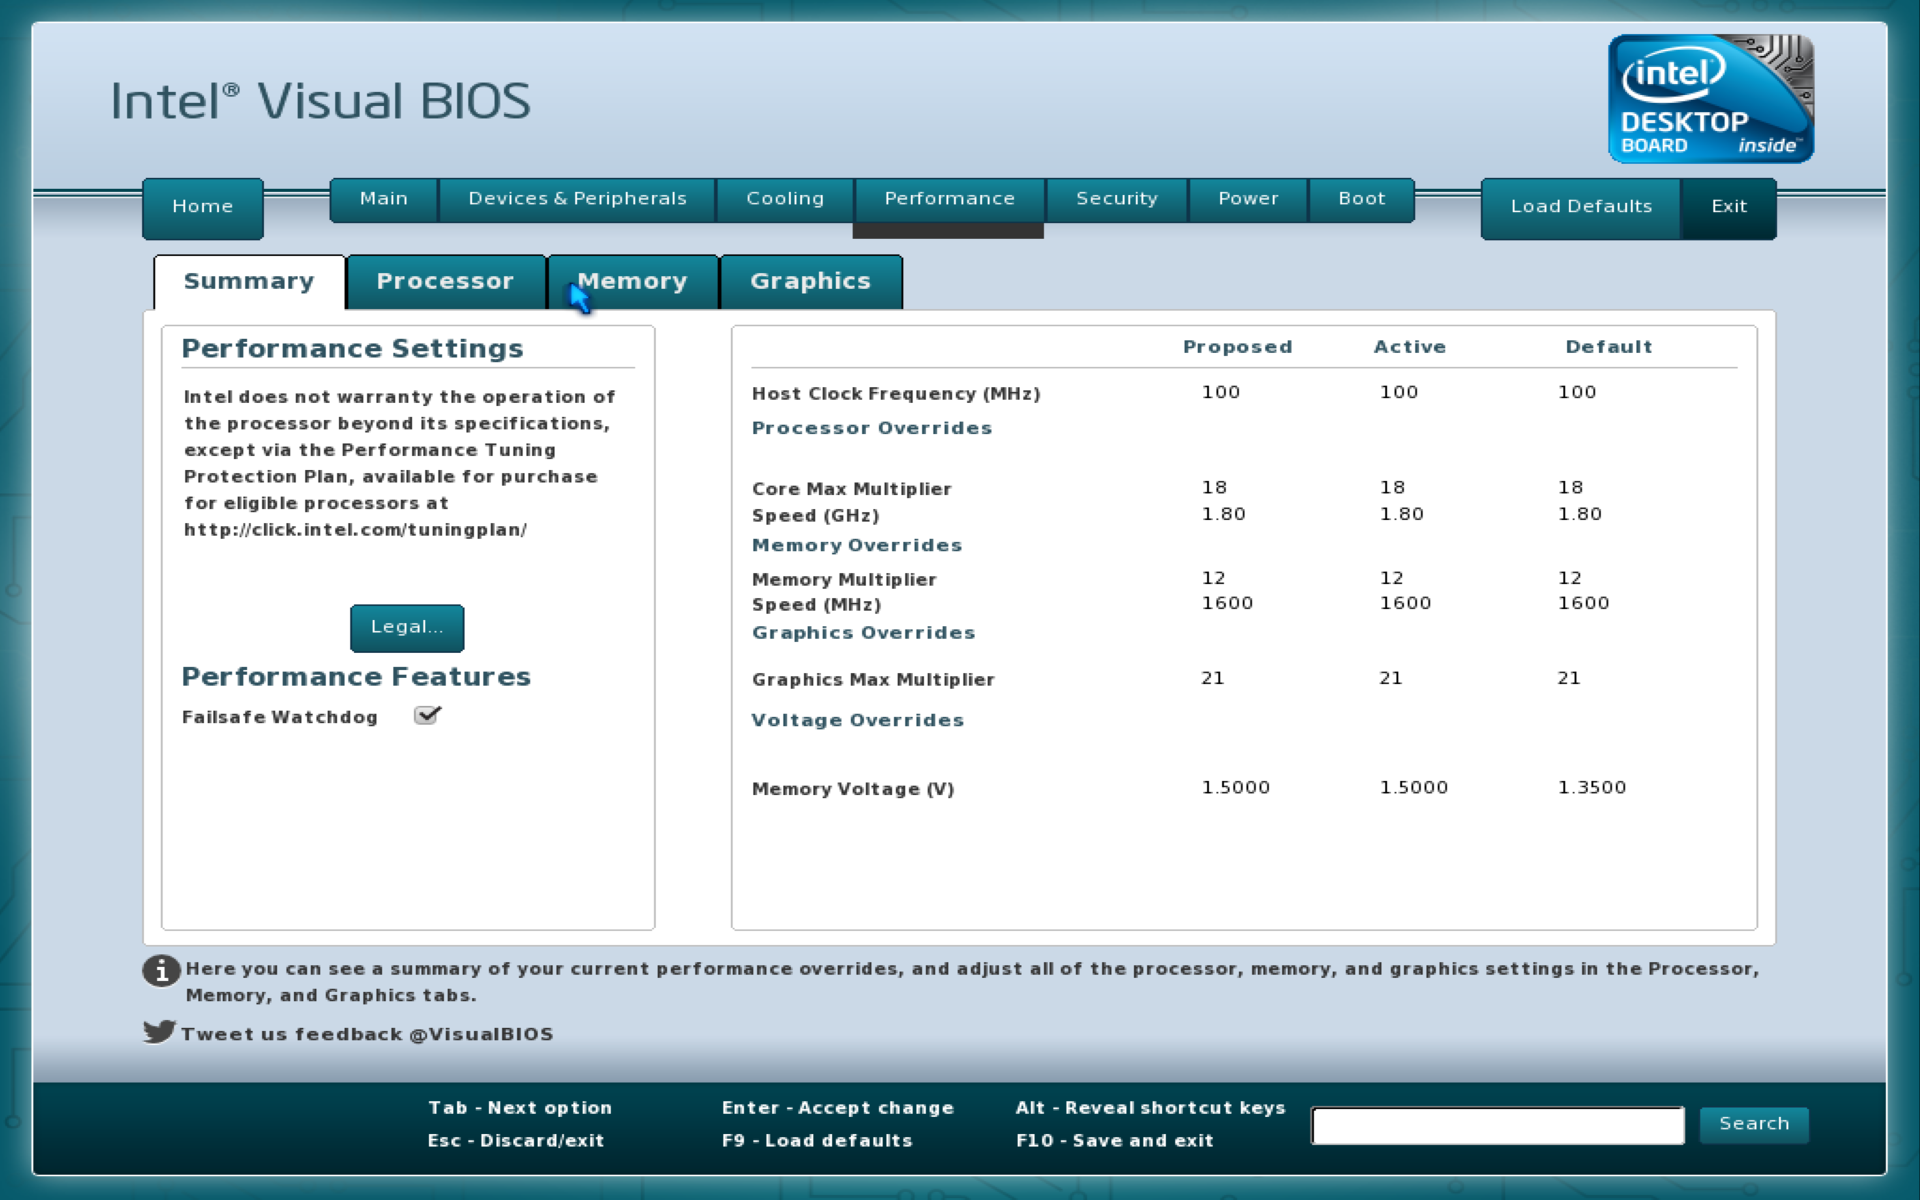This screenshot has height=1200, width=1920.
Task: Click the Active column header
Action: point(1410,347)
